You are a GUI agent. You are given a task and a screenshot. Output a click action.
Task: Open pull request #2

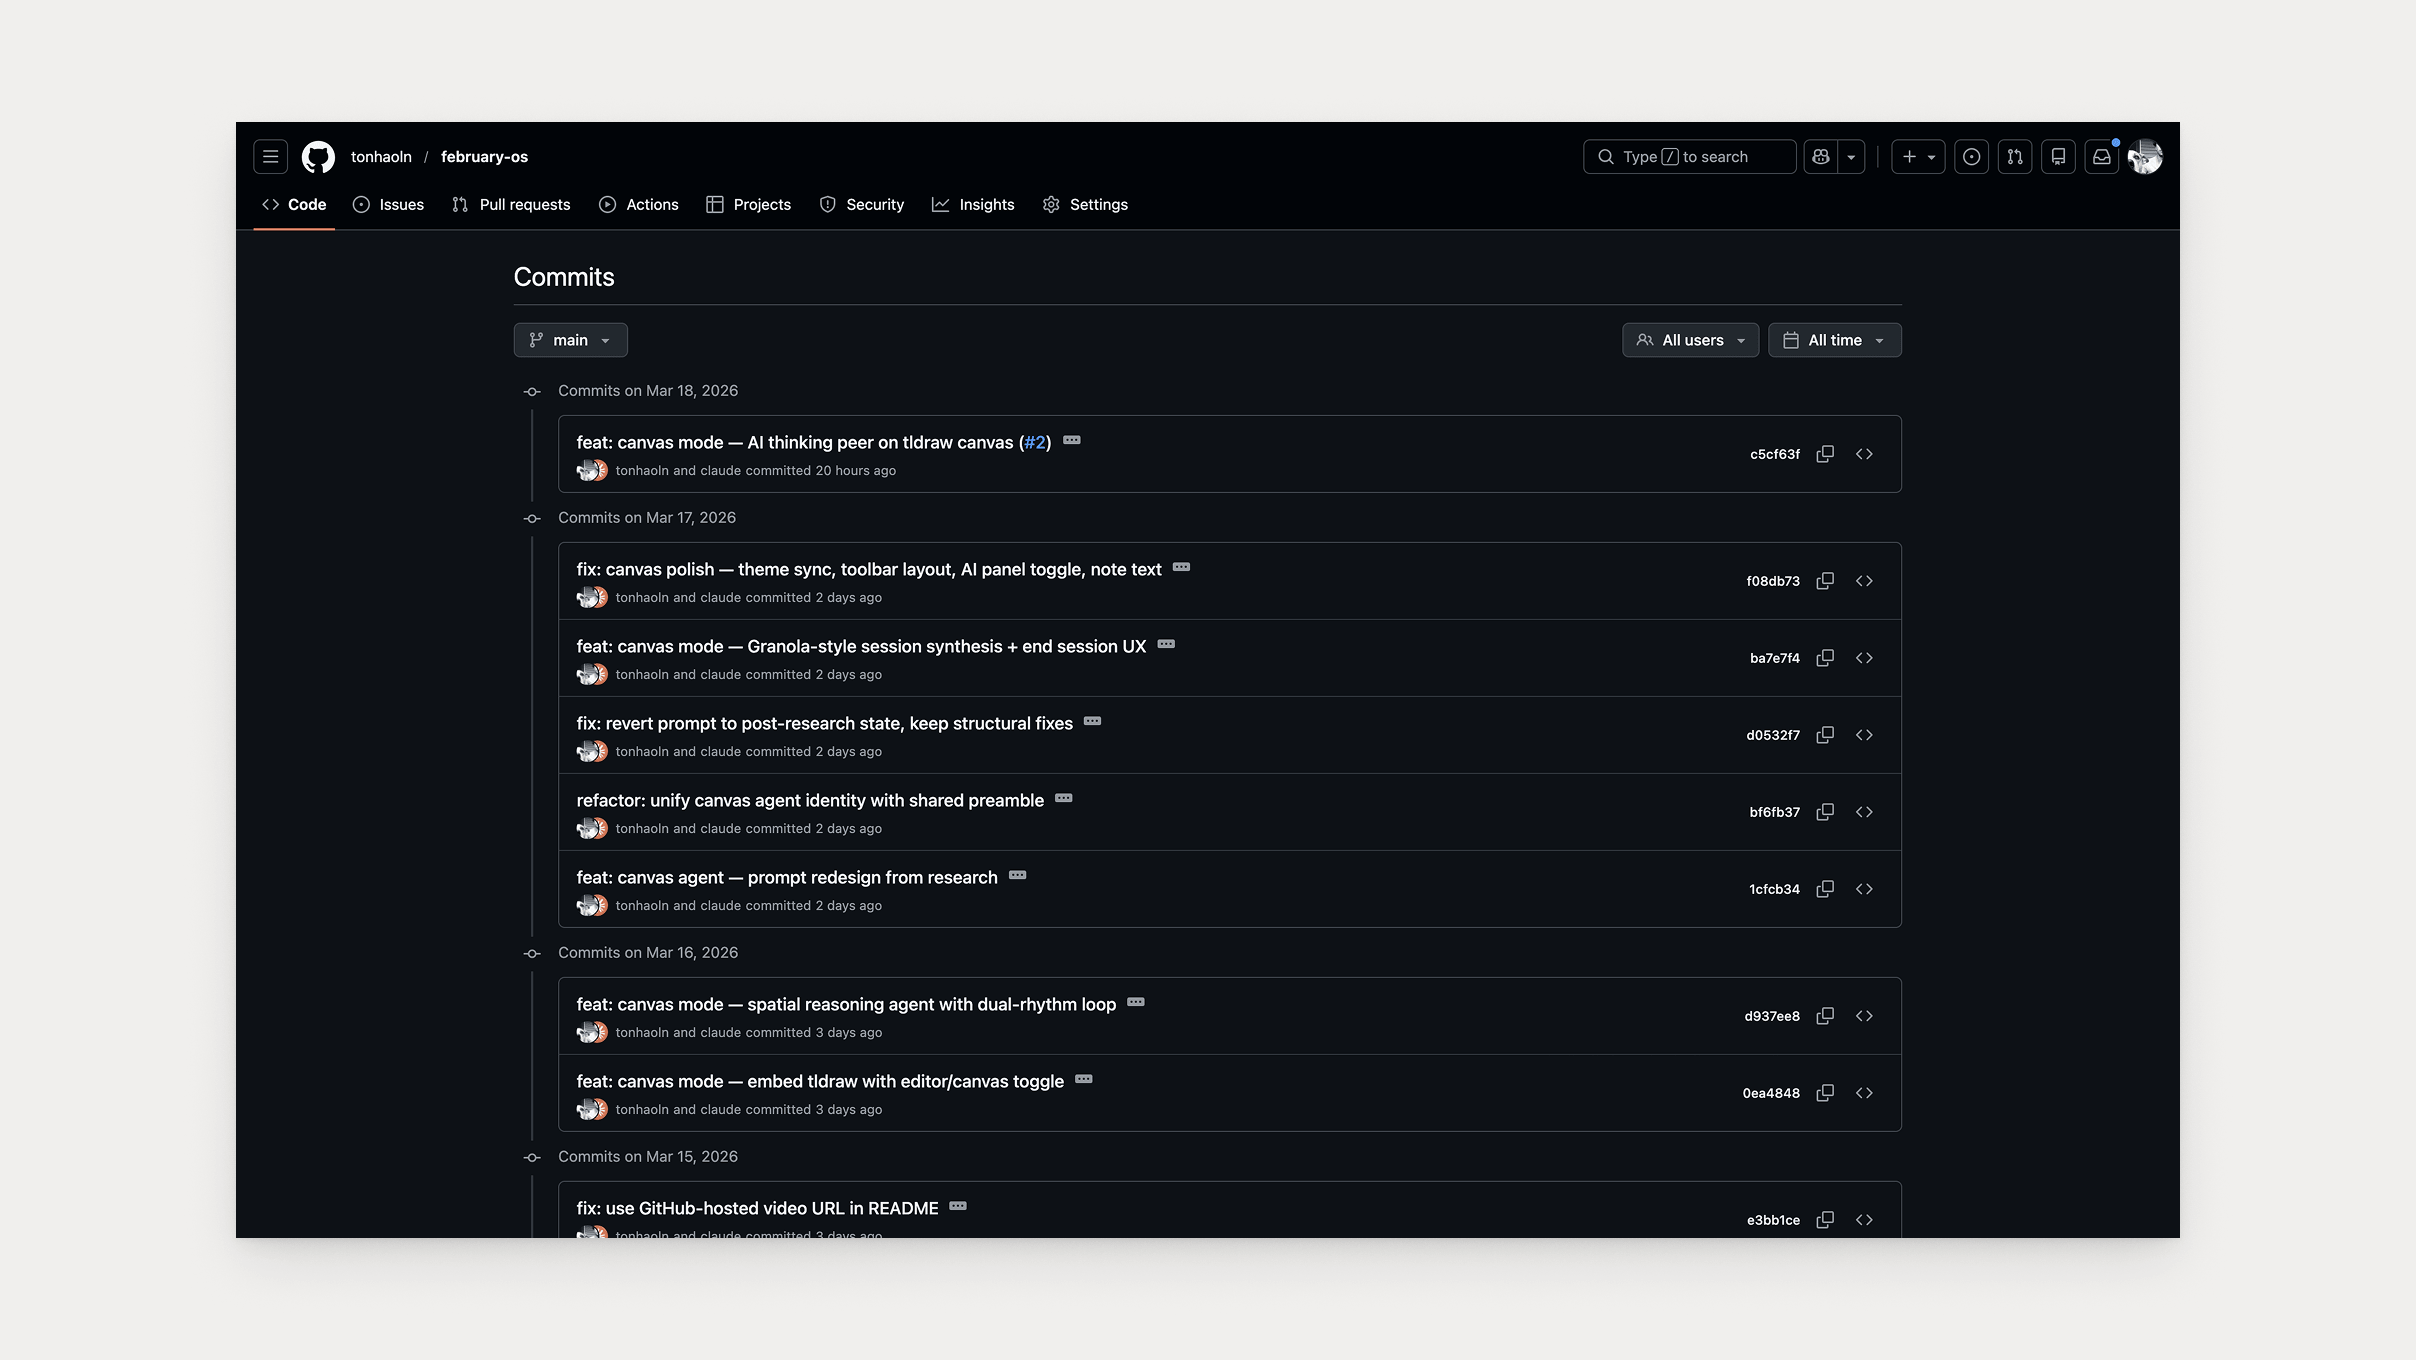(x=1035, y=442)
